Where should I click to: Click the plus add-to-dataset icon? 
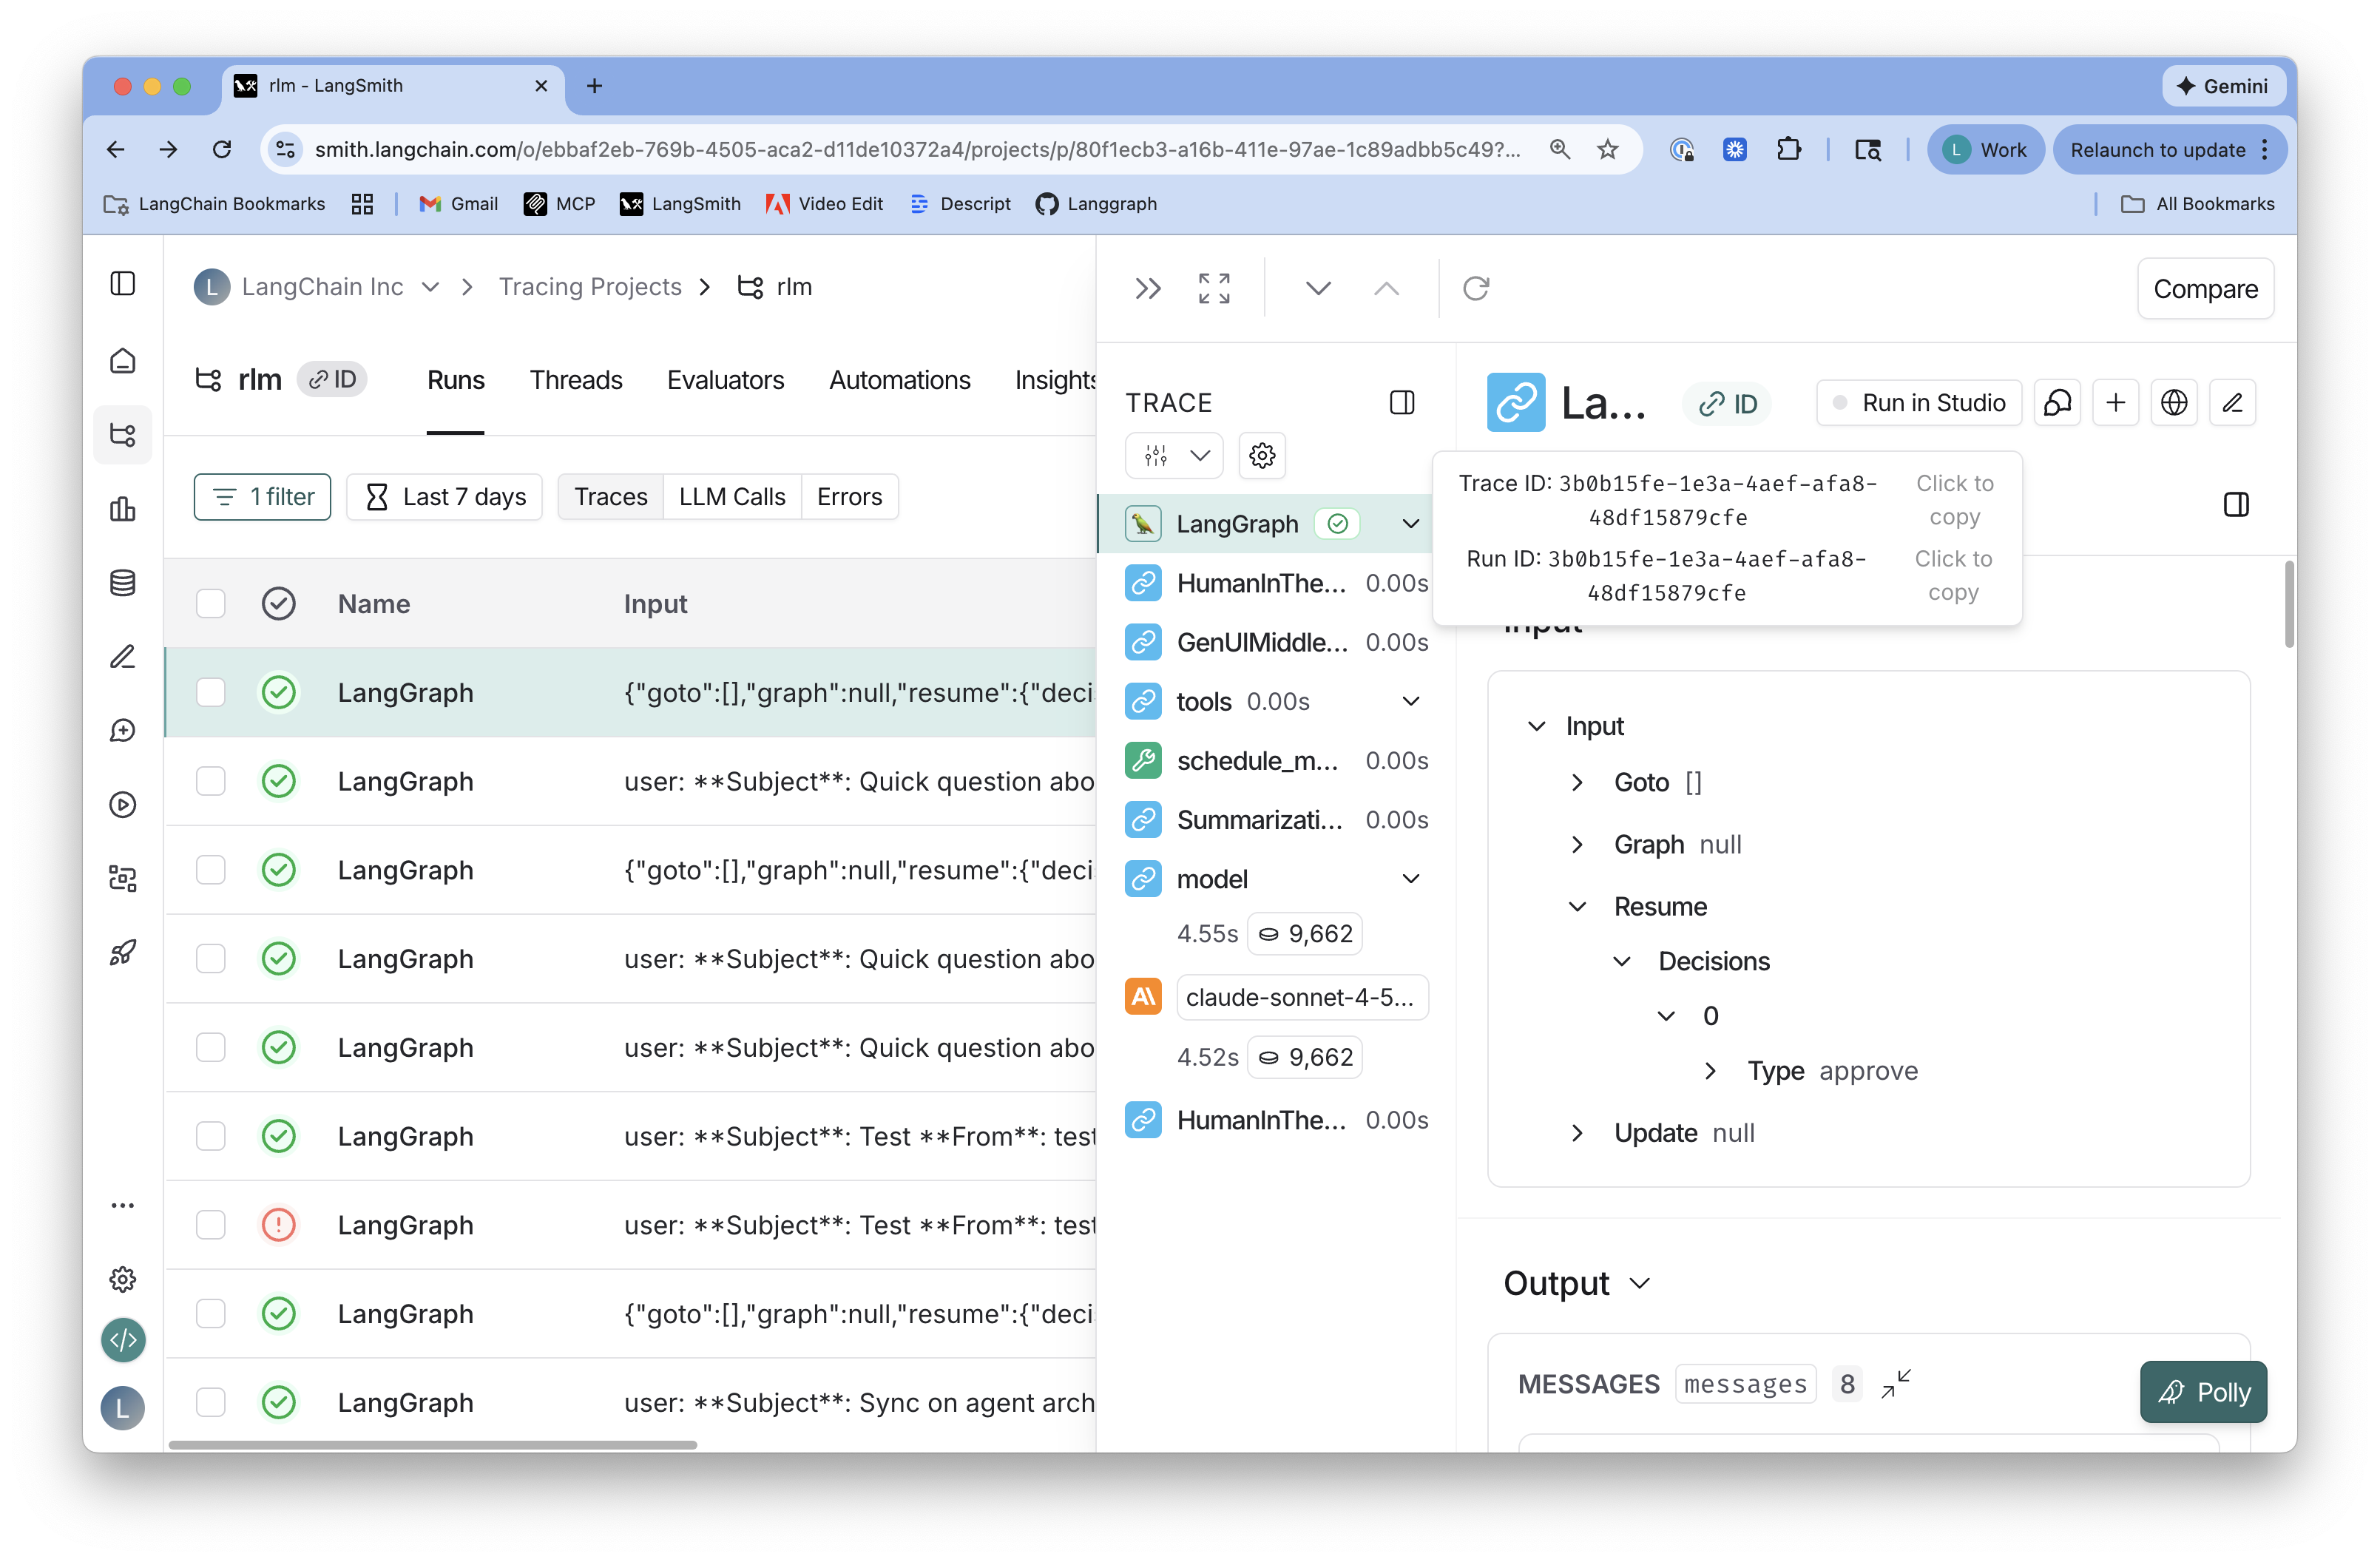pos(2115,403)
